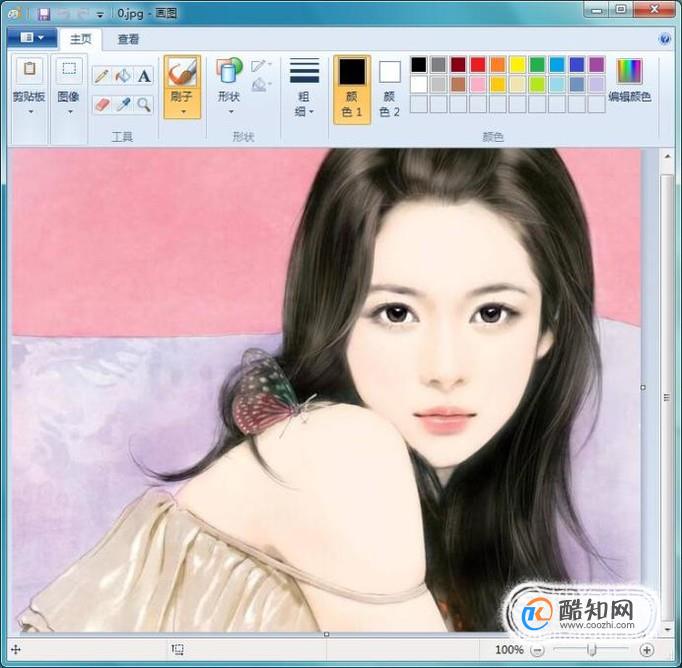Click the line thickness (粗细) icon
This screenshot has width=682, height=668.
[x=304, y=71]
